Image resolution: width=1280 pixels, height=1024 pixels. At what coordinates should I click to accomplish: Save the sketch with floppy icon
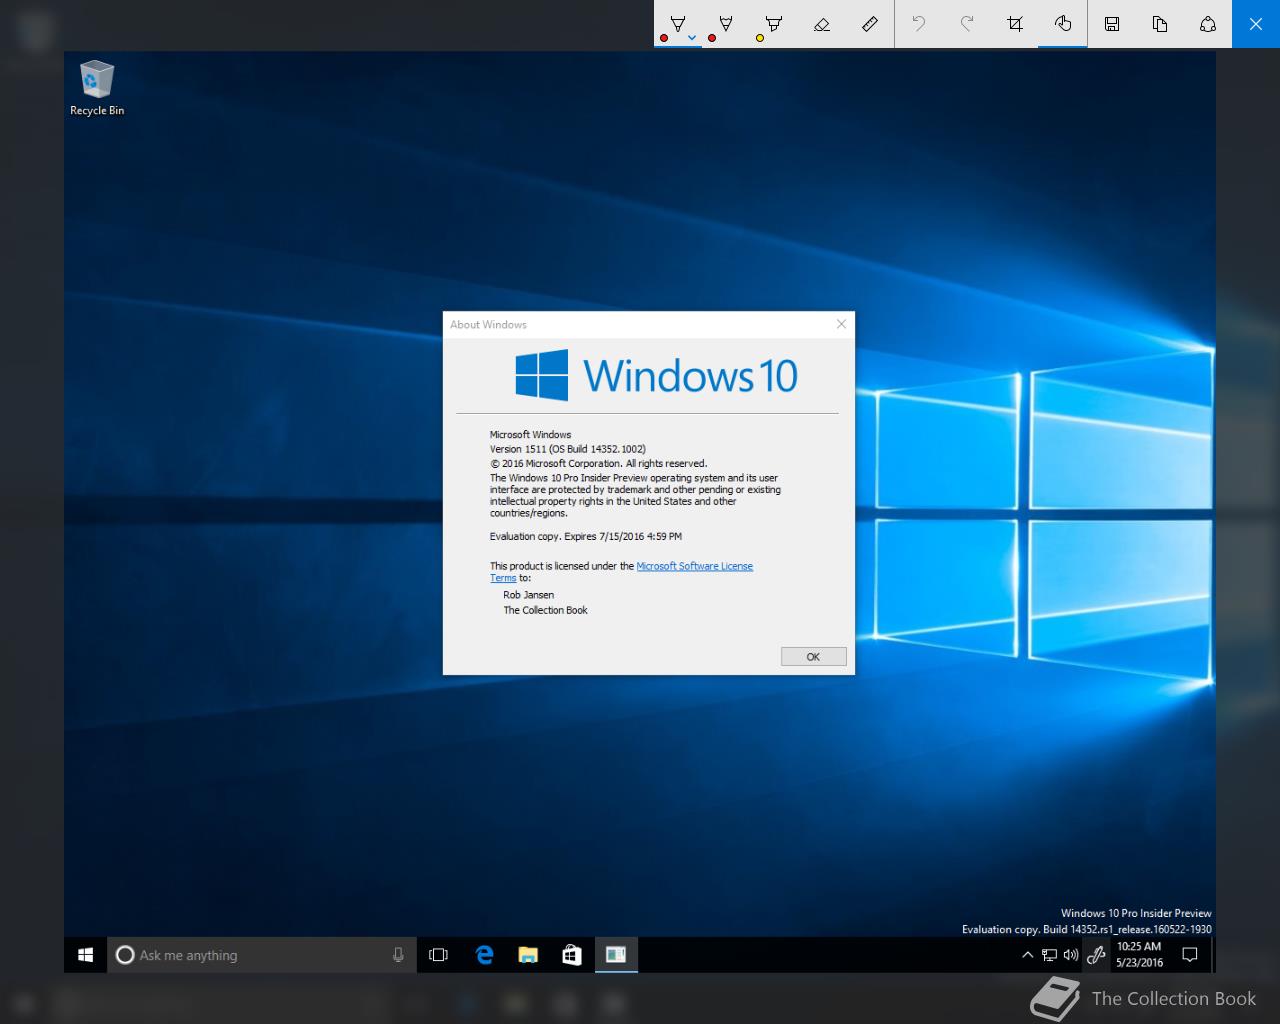click(x=1112, y=24)
